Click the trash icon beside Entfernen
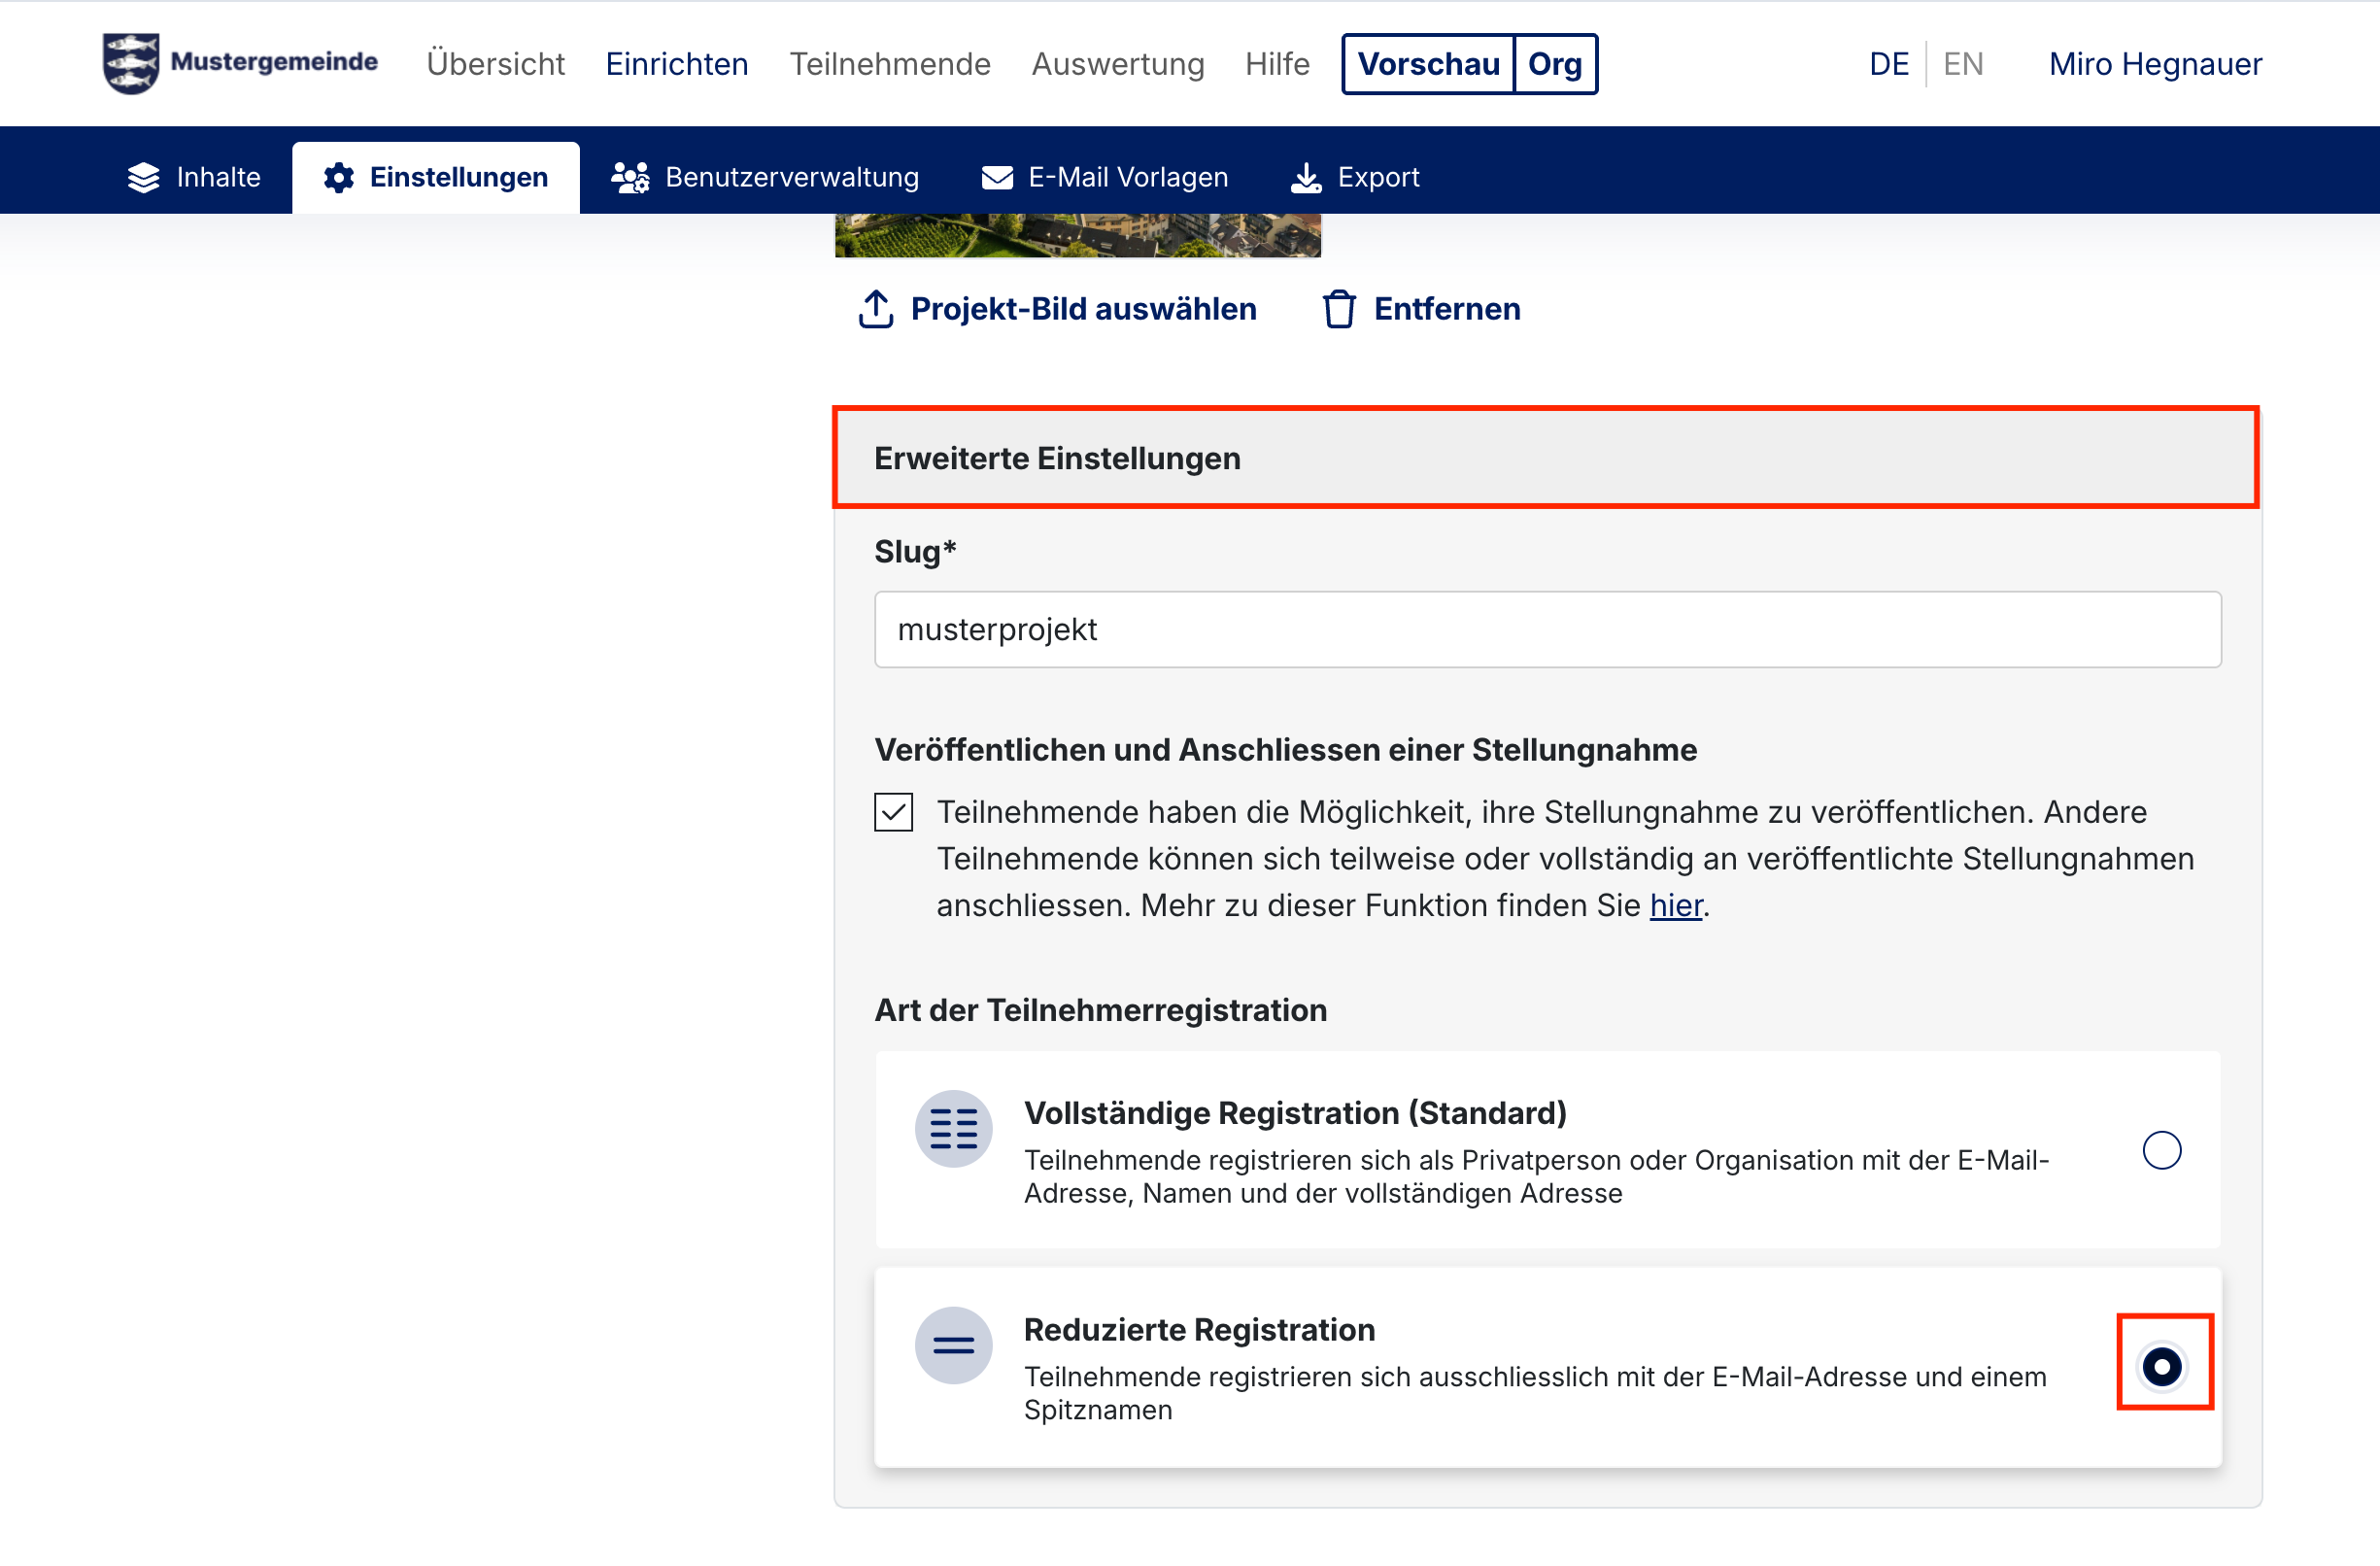This screenshot has height=1566, width=2380. [1339, 309]
